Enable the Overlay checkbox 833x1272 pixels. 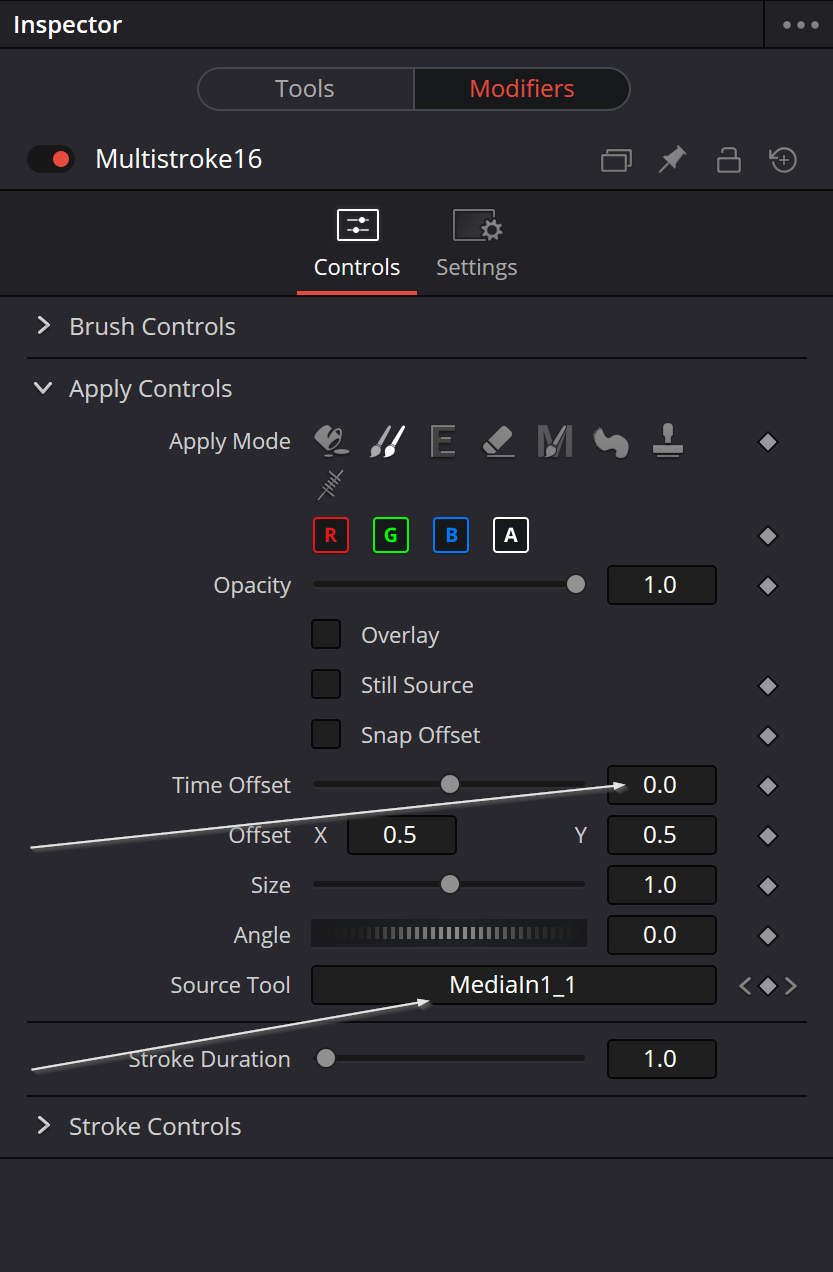326,635
